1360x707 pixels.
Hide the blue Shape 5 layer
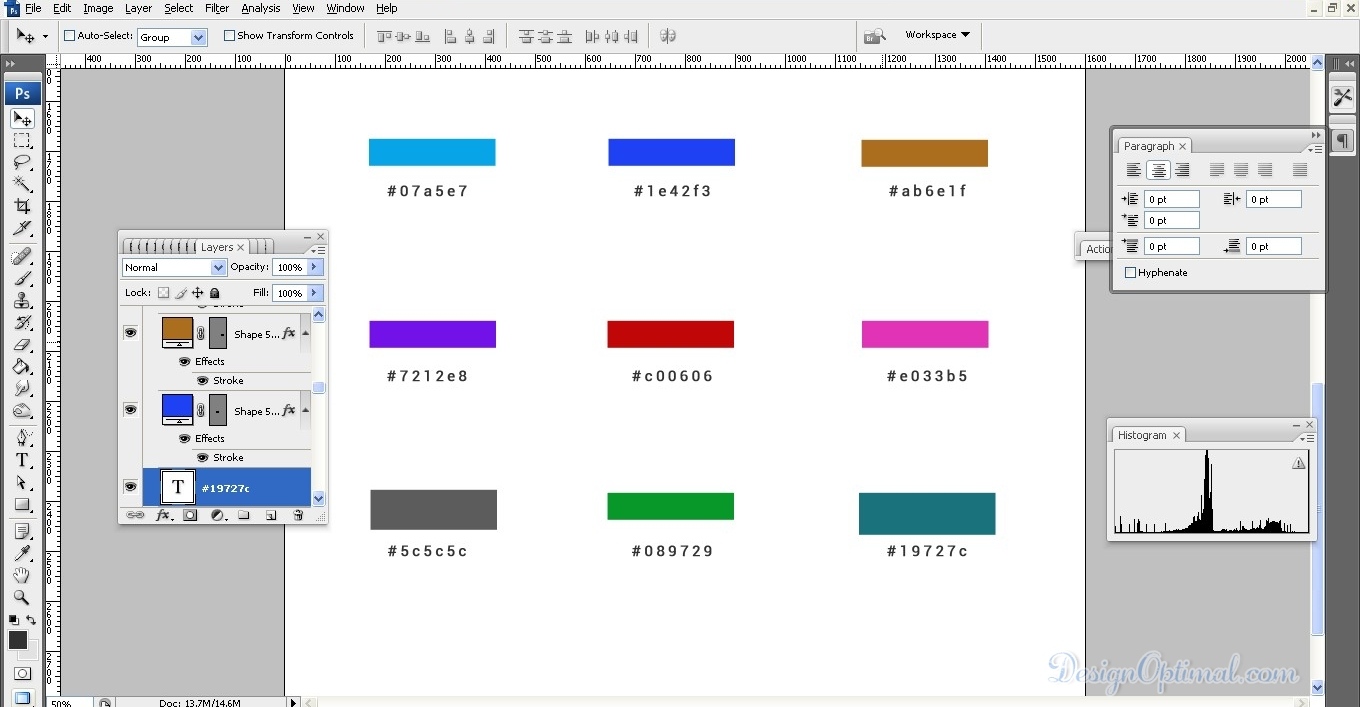pyautogui.click(x=130, y=409)
